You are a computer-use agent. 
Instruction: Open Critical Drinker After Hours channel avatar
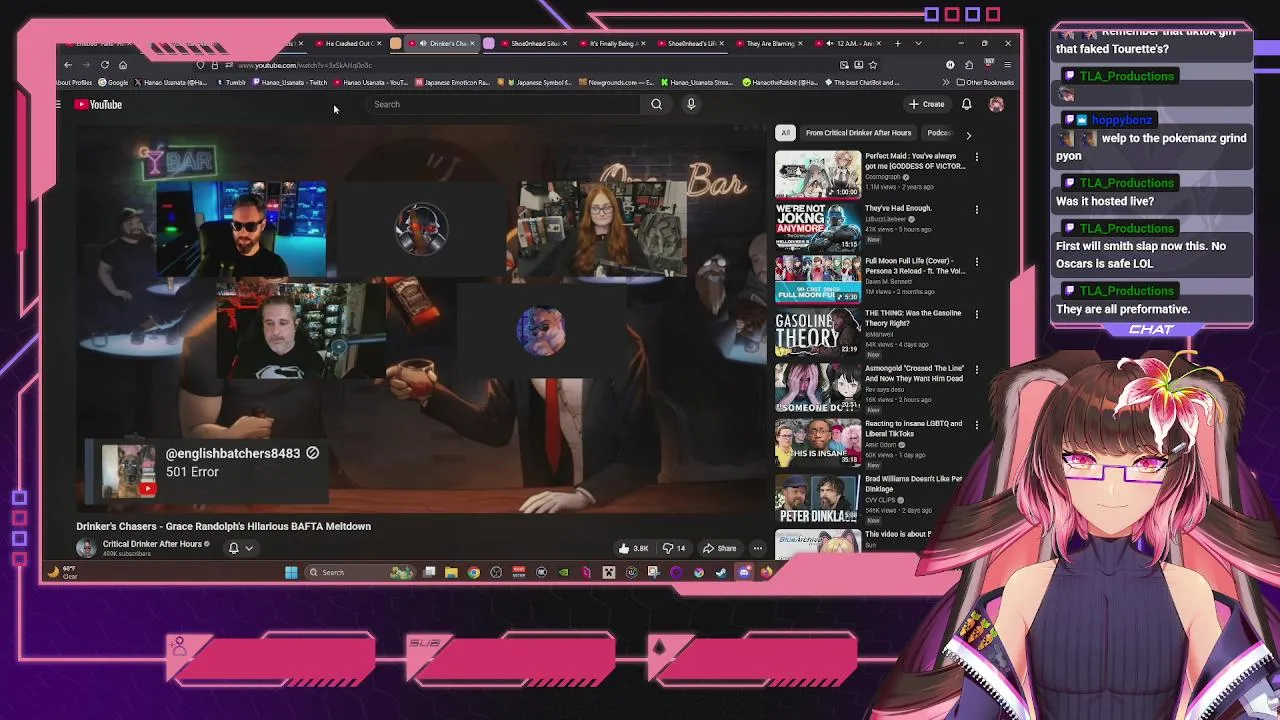click(86, 547)
